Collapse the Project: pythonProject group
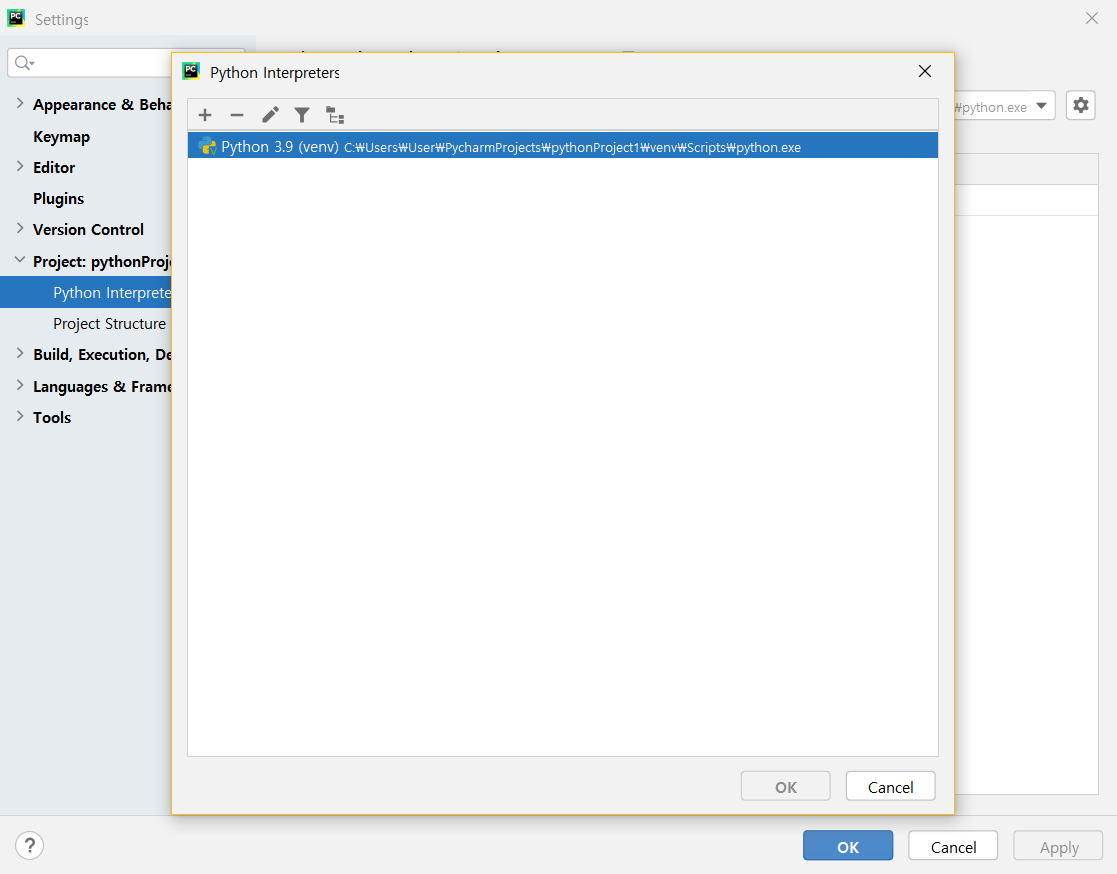Viewport: 1117px width, 874px height. click(20, 261)
